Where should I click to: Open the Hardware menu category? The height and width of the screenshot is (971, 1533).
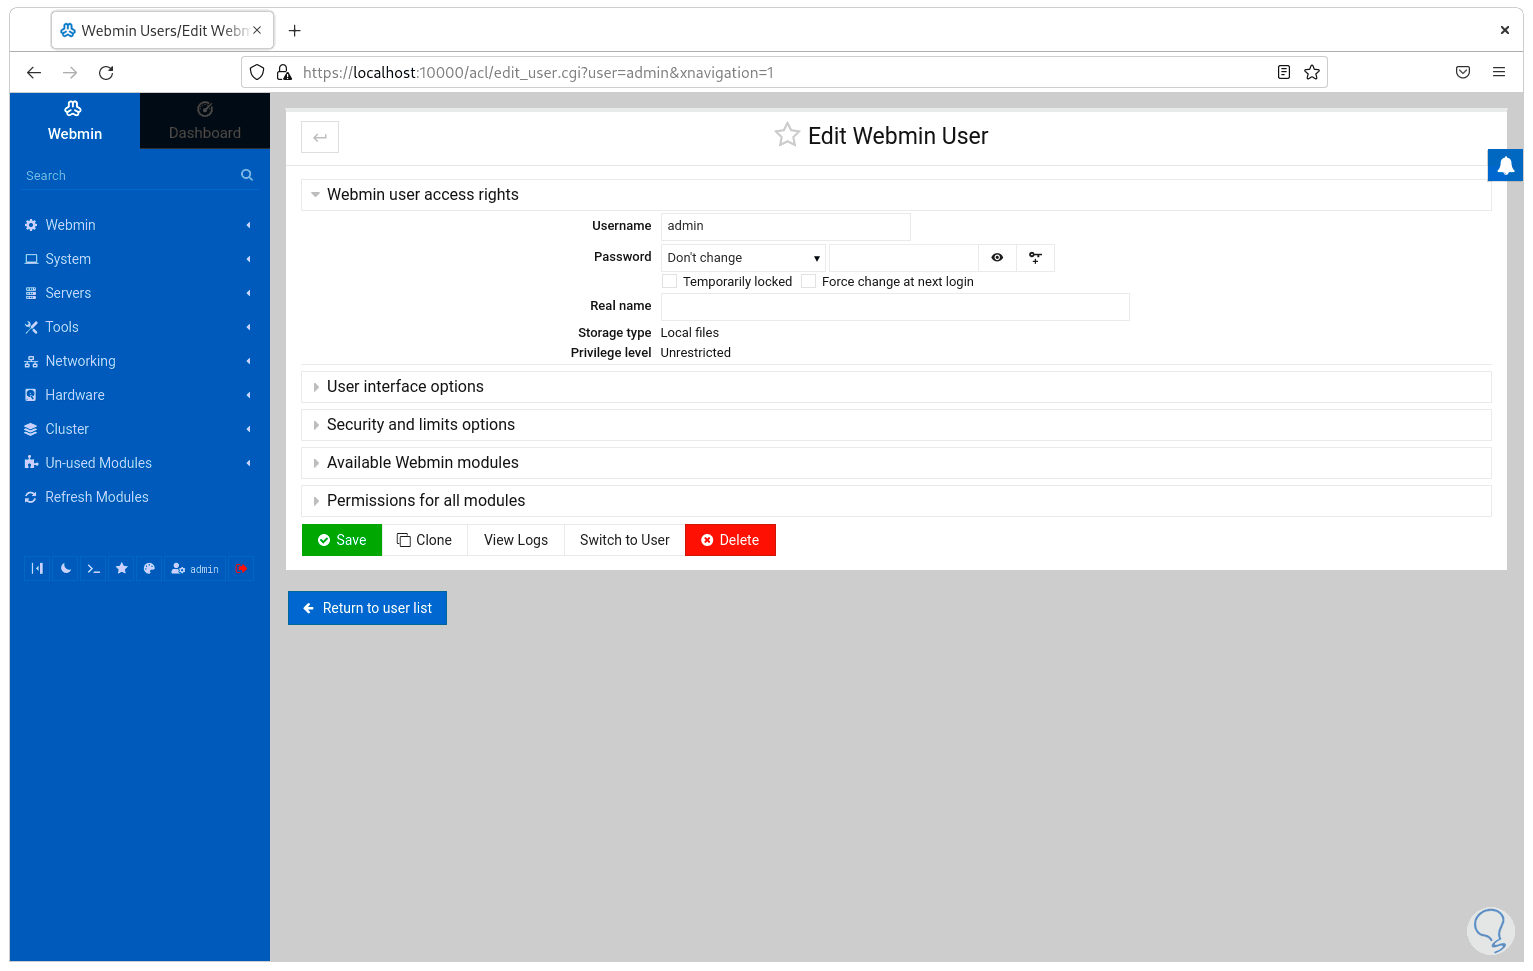(x=140, y=395)
